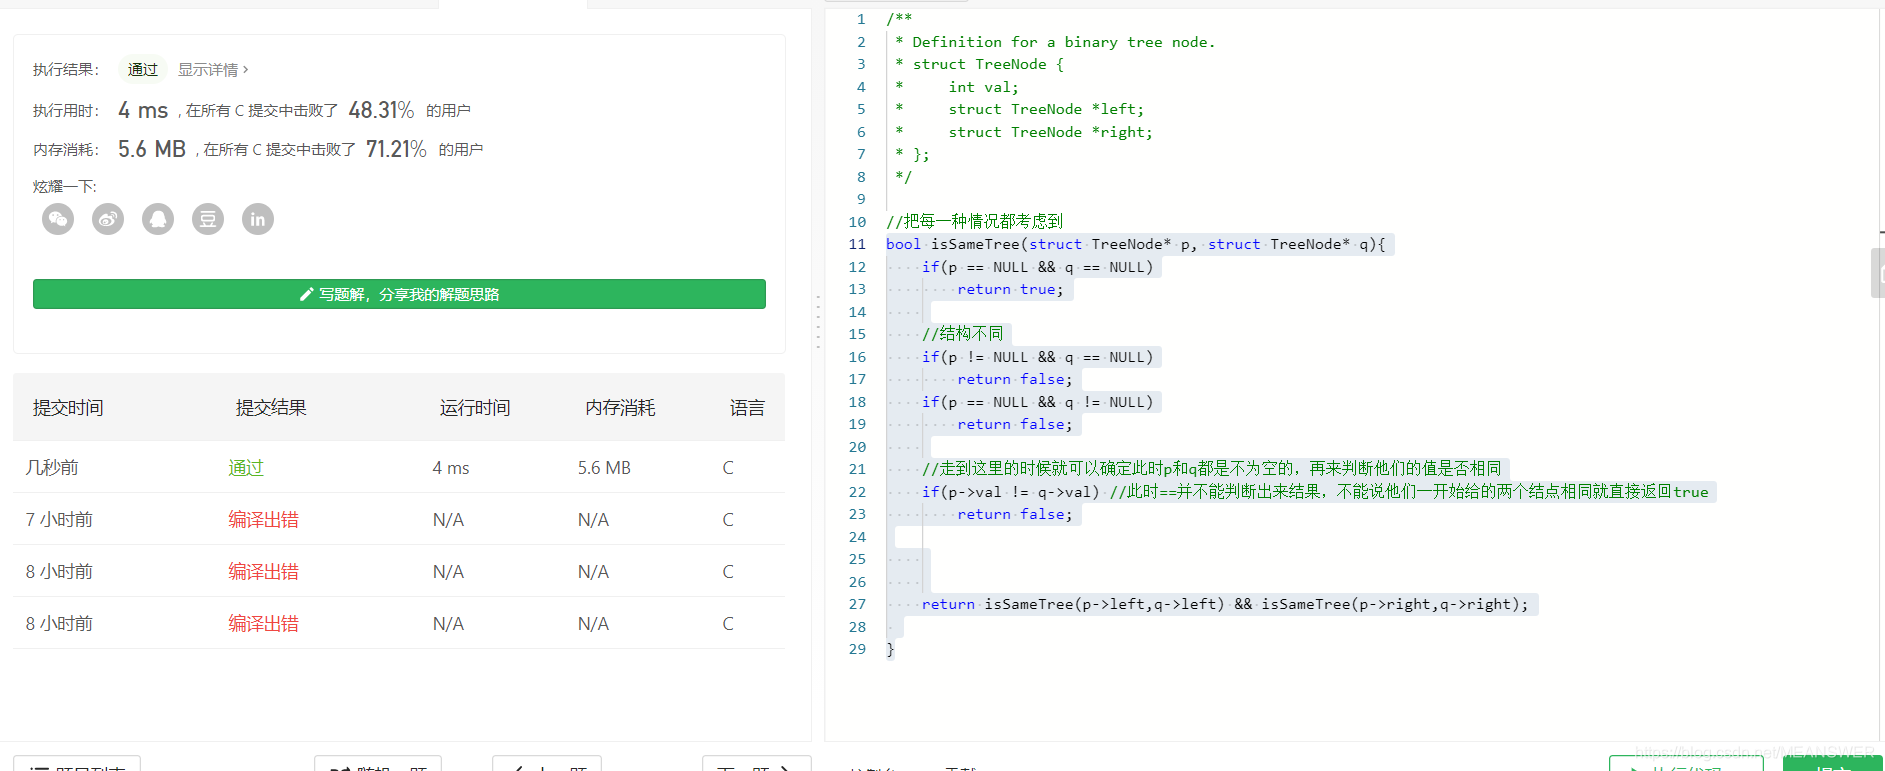
Task: Place the cursor on the //把每一种情况都考虑到 comment
Action: 974,221
